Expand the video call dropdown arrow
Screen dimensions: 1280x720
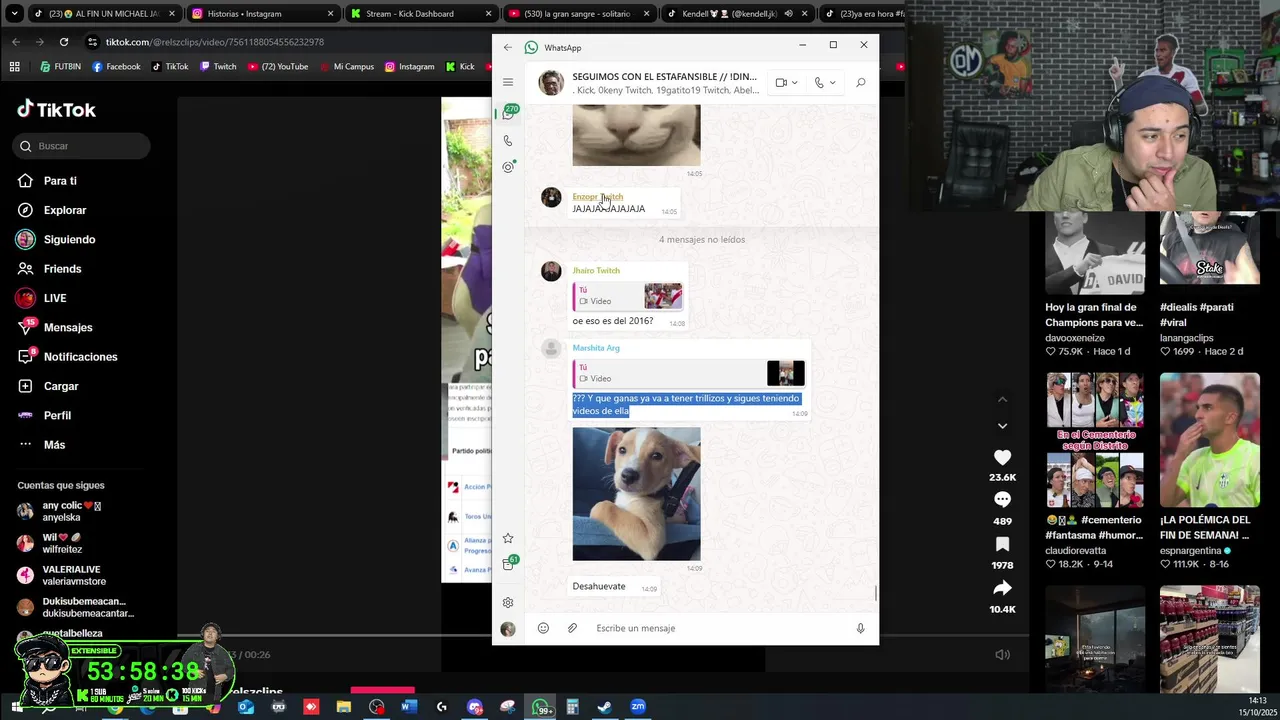point(795,83)
